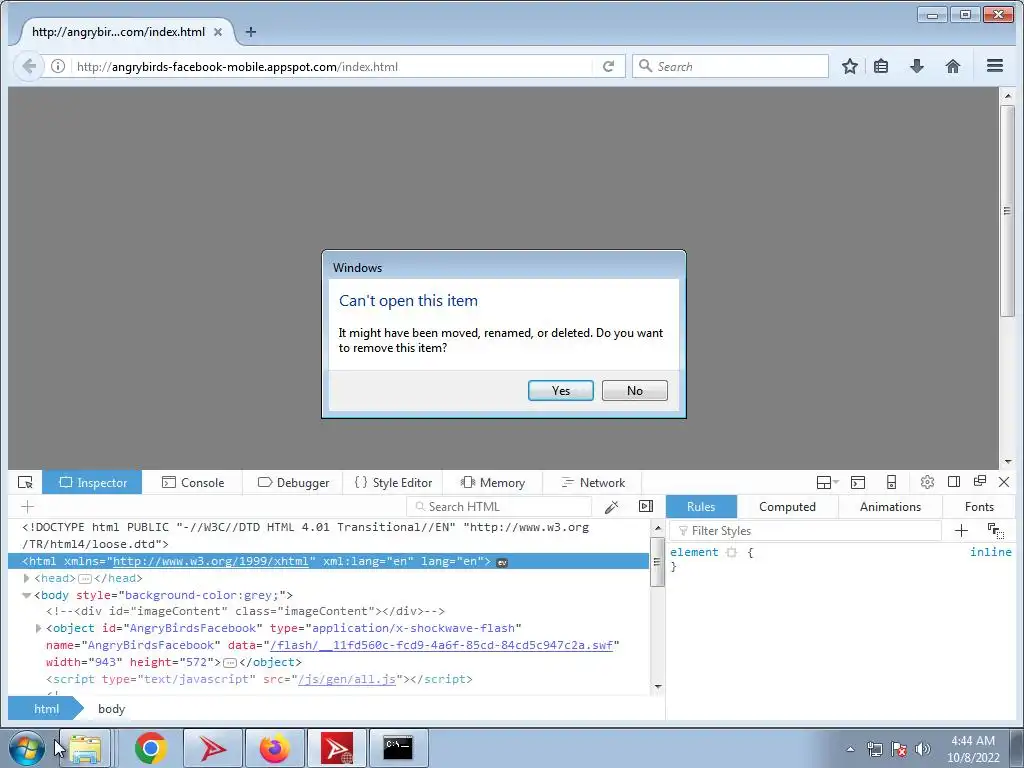The width and height of the screenshot is (1024, 768).
Task: Select the body breadcrumb
Action: click(112, 709)
